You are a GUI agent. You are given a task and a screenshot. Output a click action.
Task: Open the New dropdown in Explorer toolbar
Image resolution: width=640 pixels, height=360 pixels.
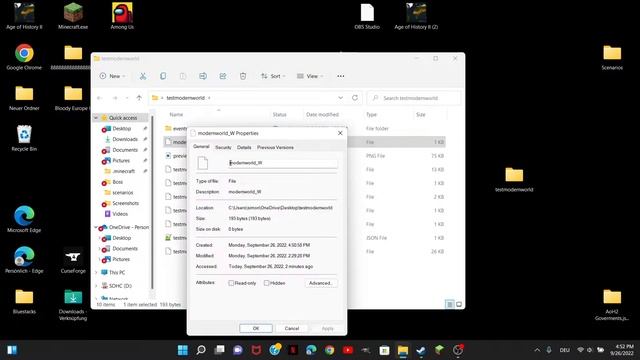pyautogui.click(x=112, y=76)
